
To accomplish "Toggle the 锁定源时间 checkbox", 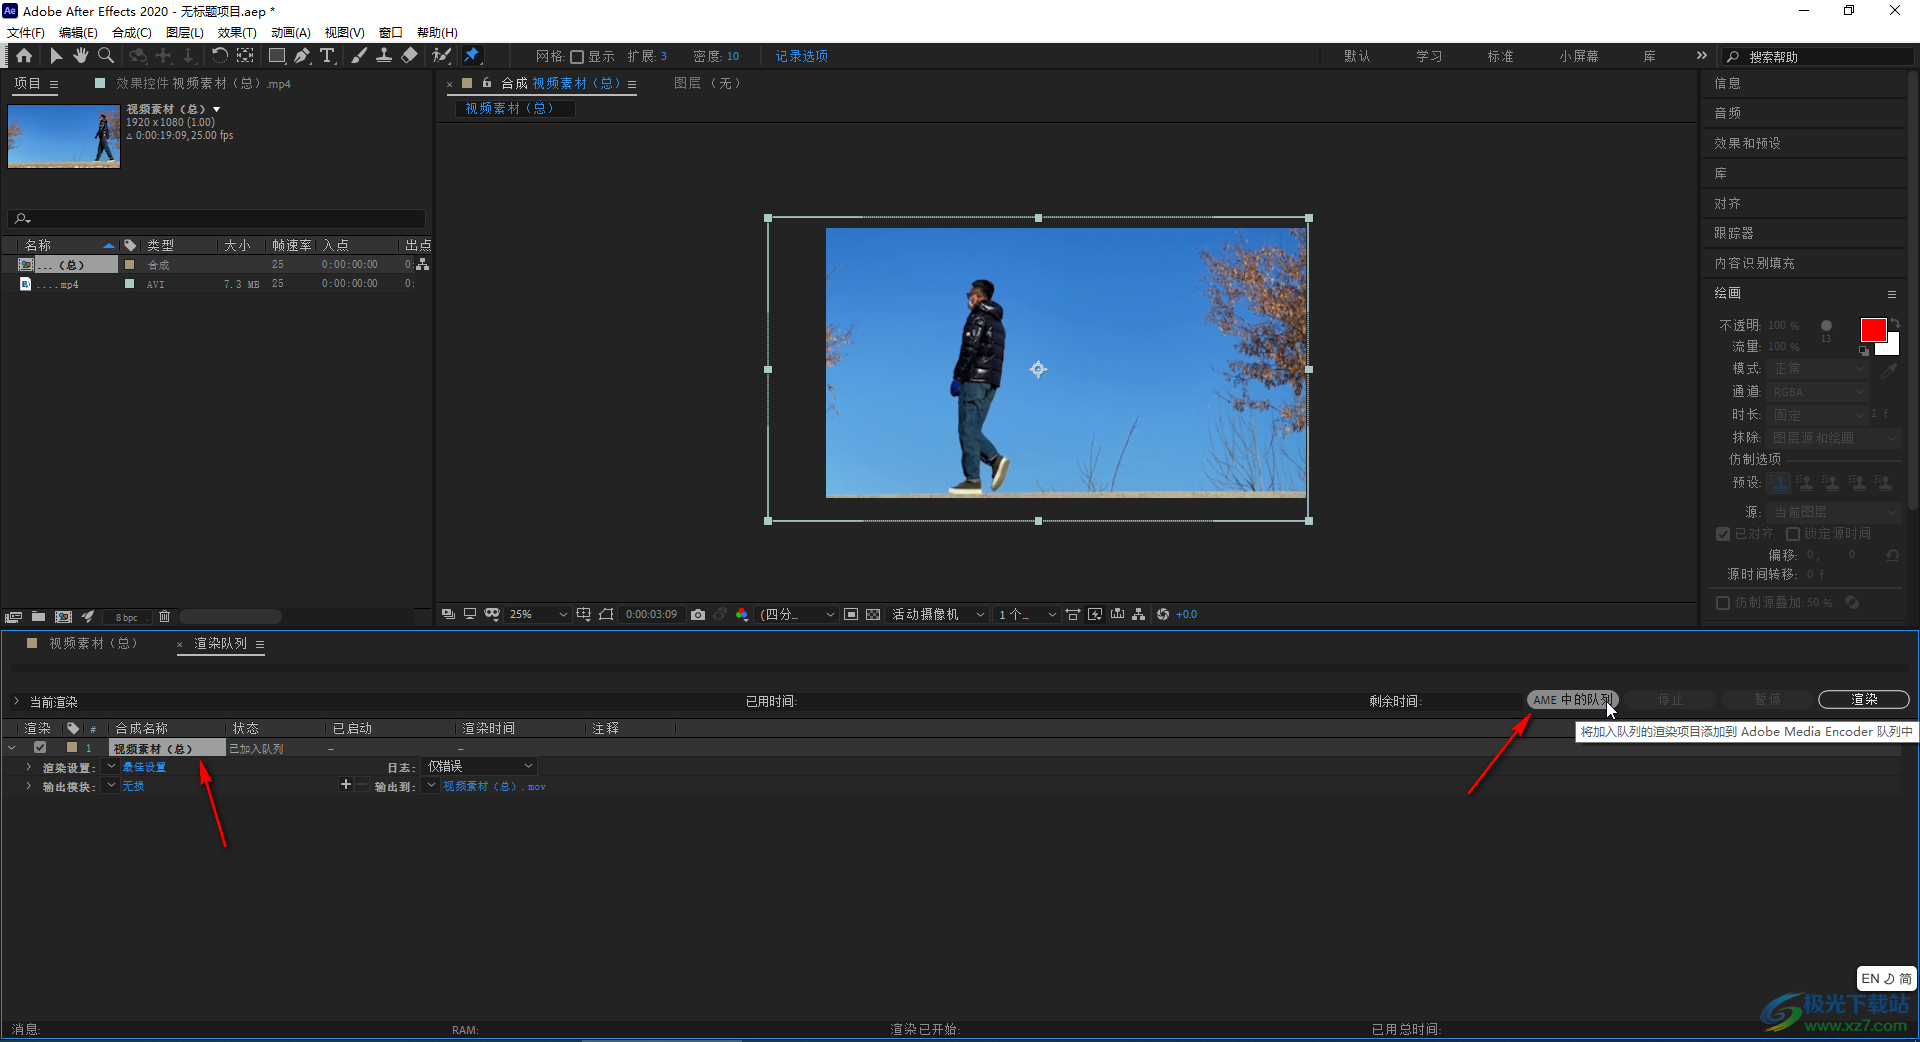I will 1793,534.
